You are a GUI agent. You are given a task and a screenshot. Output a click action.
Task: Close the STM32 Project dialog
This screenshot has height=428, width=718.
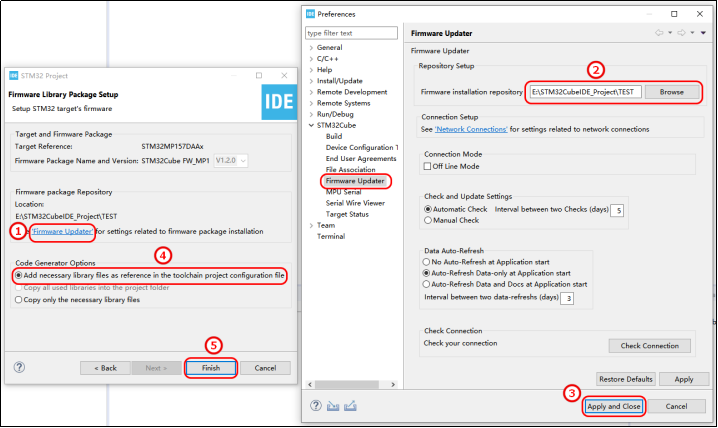[284, 76]
